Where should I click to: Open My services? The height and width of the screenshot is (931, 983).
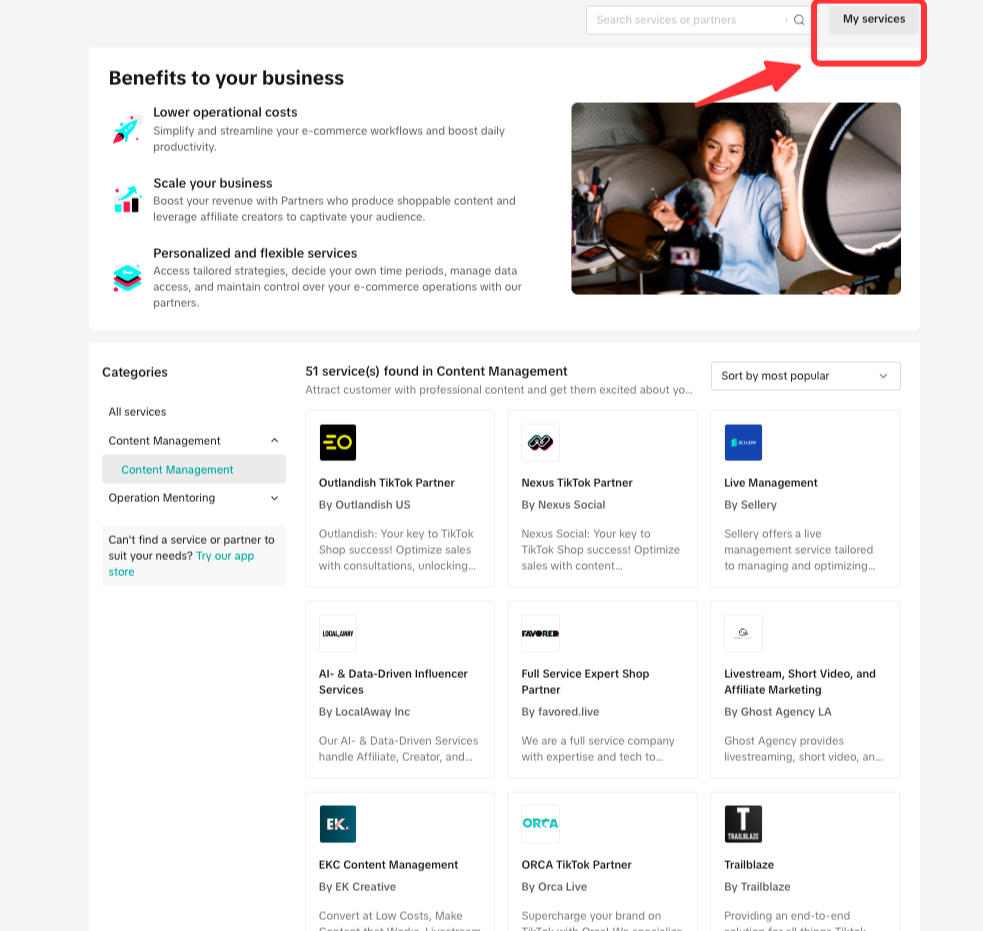(873, 19)
